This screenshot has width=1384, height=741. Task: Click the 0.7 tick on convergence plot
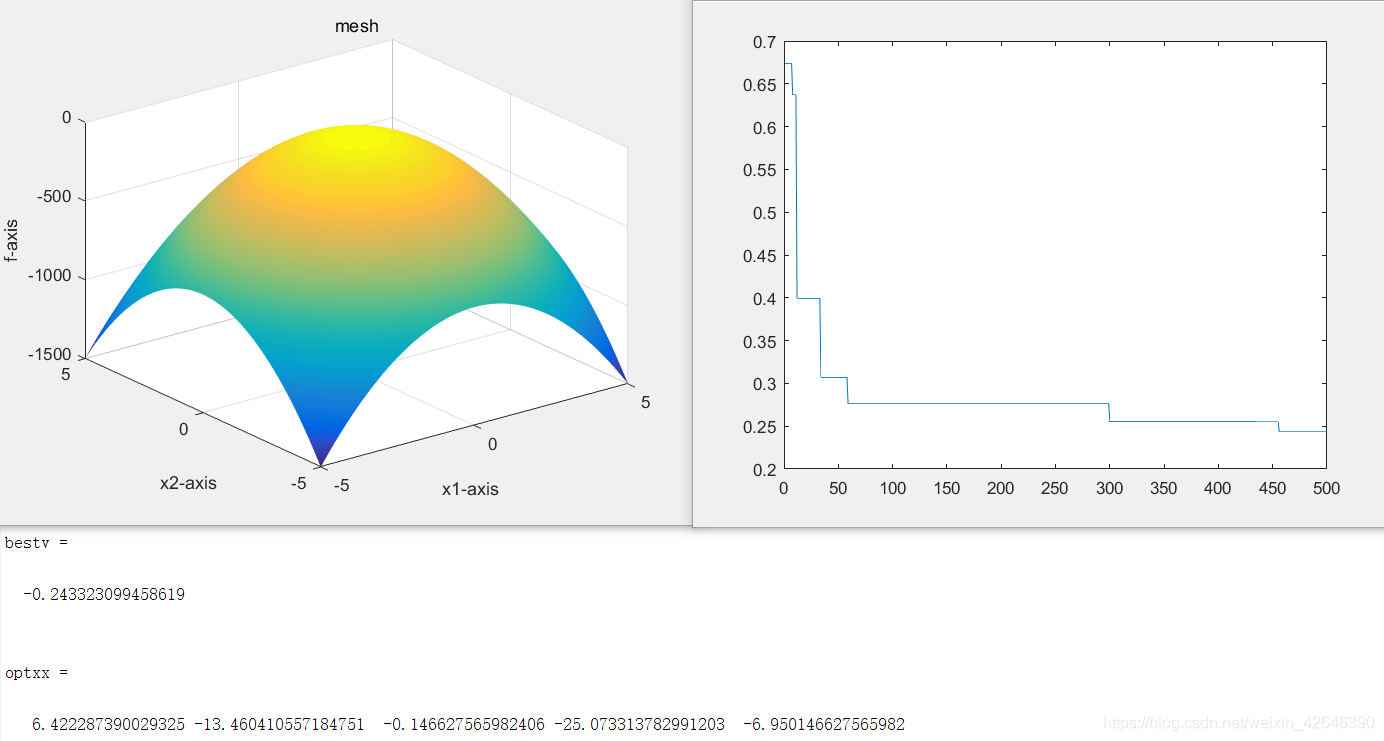coord(765,42)
